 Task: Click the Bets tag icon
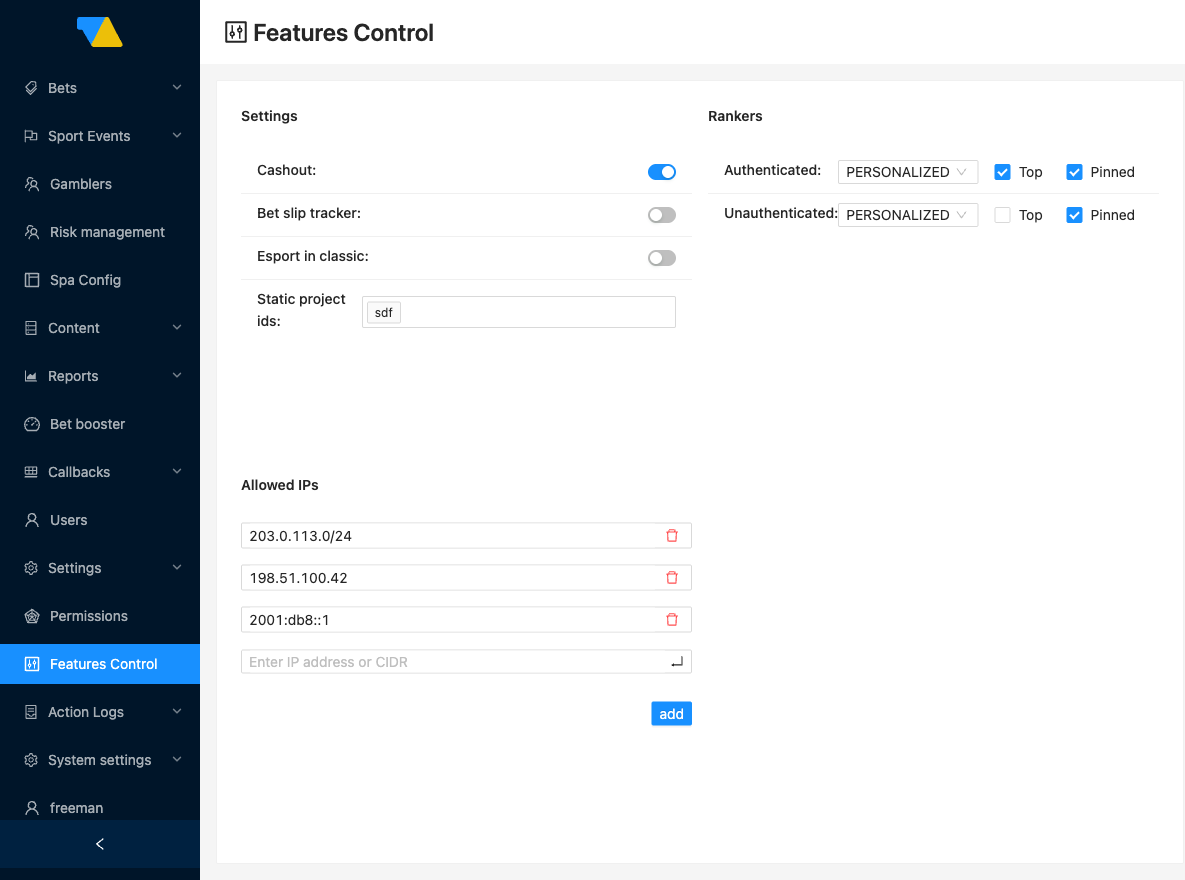click(x=31, y=88)
